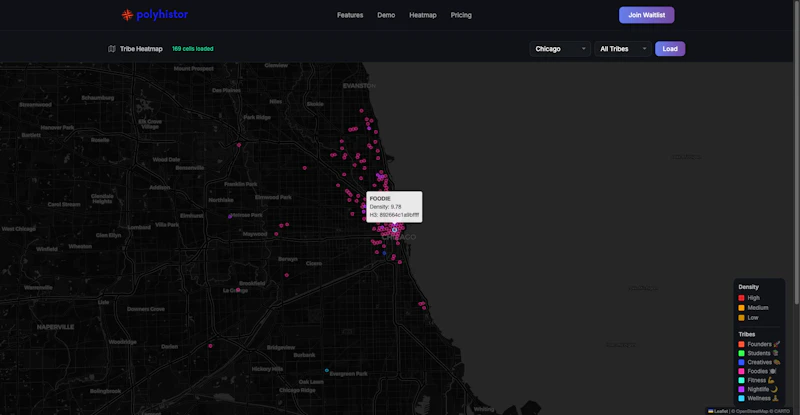The image size is (800, 415).
Task: Click the 'Creatives' legend label
Action: pos(760,362)
